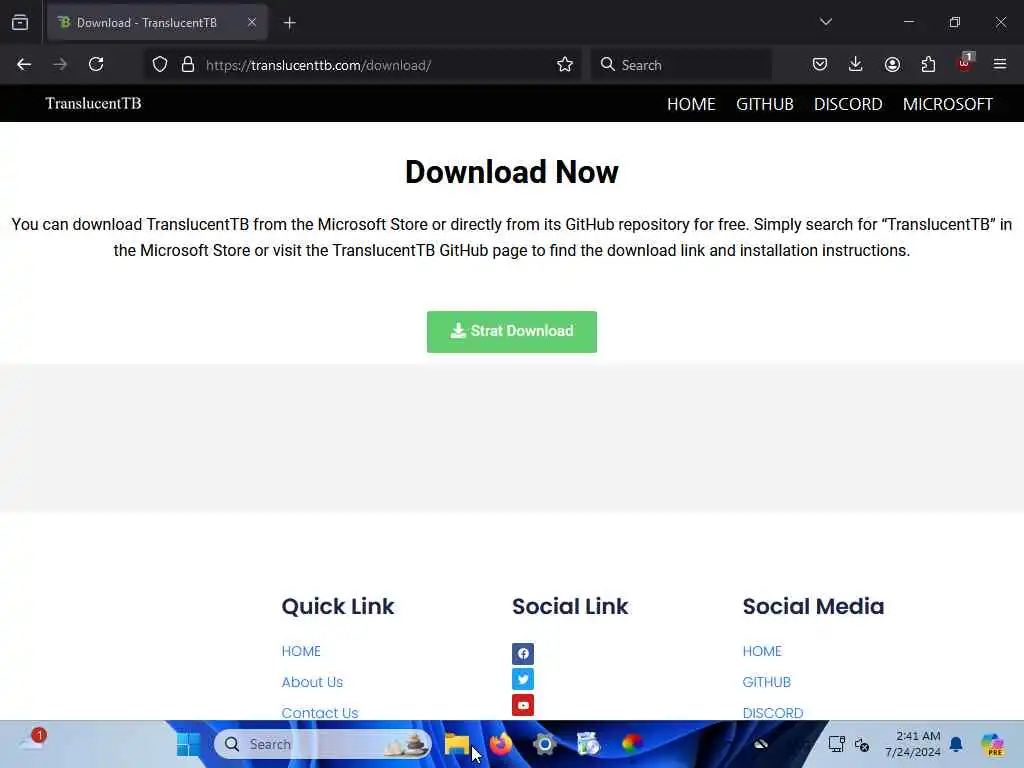Click the site padlock security icon
This screenshot has width=1024, height=768.
point(188,65)
